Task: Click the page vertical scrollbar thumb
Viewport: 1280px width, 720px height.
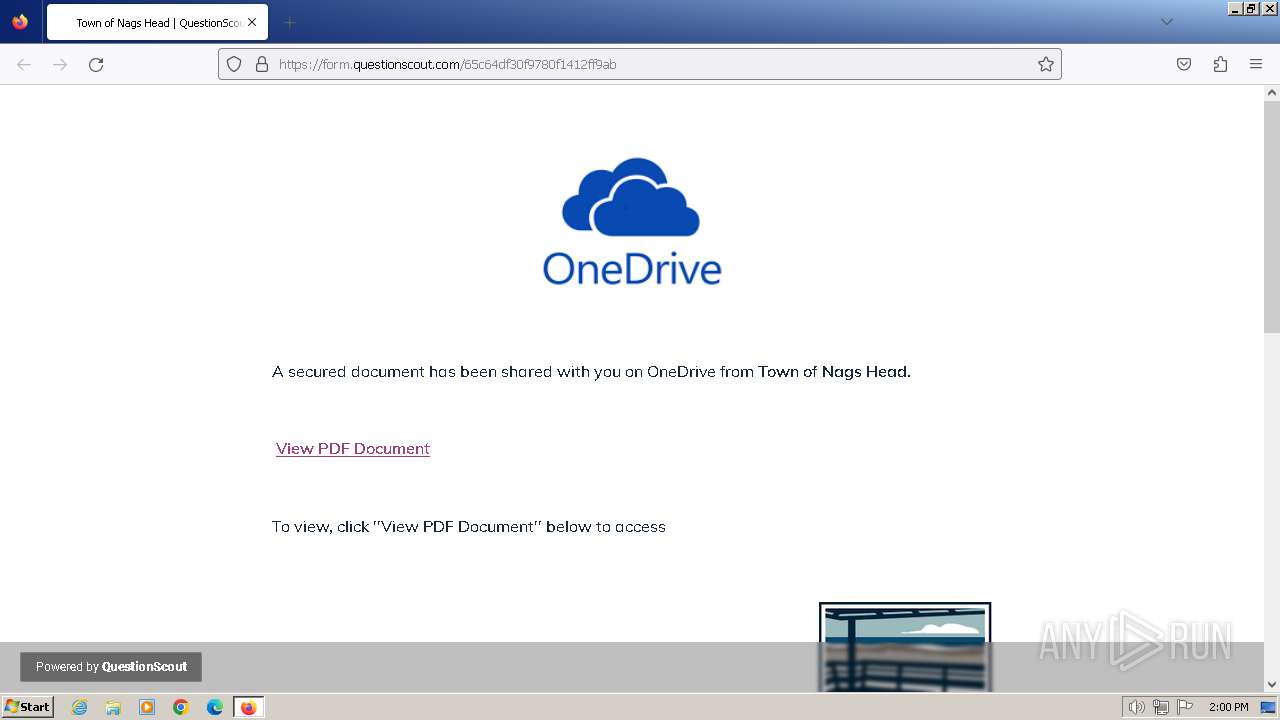Action: (x=1272, y=217)
